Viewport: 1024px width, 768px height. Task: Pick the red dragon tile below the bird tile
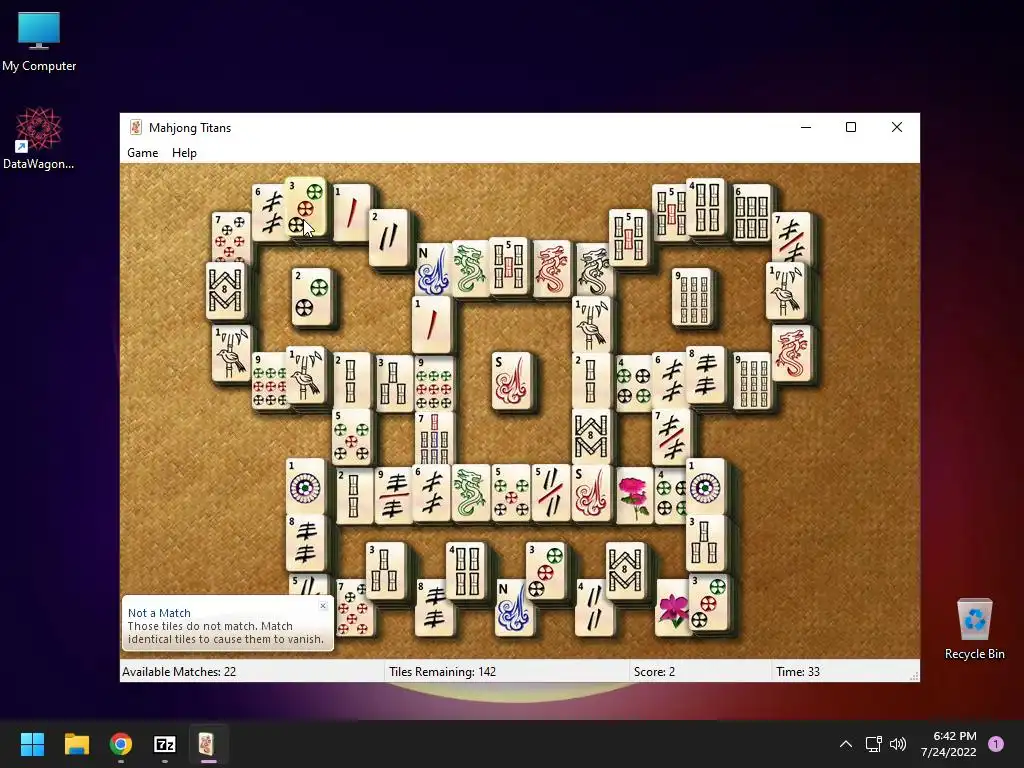[791, 353]
